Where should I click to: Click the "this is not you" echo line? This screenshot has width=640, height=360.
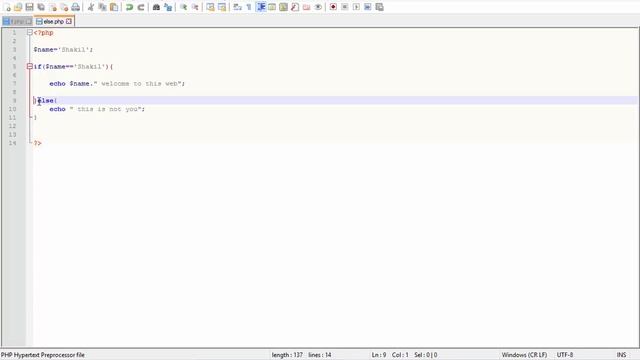tap(97, 109)
